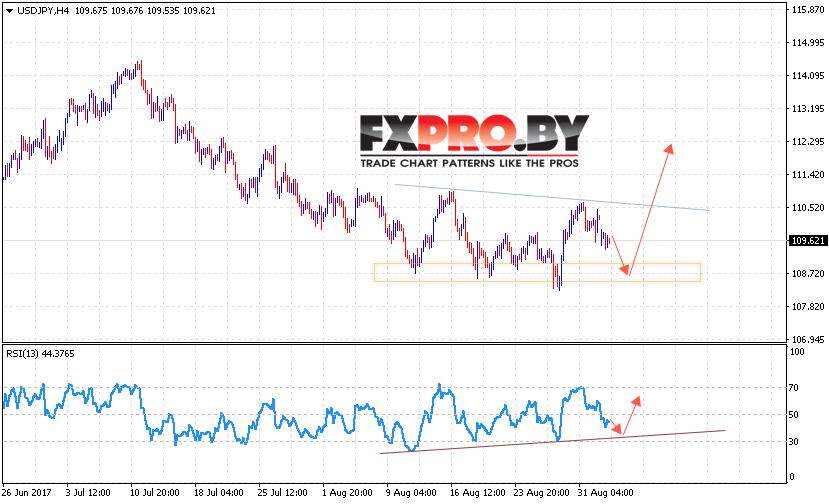Select the 25 Jul 12:00 time label

pos(282,493)
